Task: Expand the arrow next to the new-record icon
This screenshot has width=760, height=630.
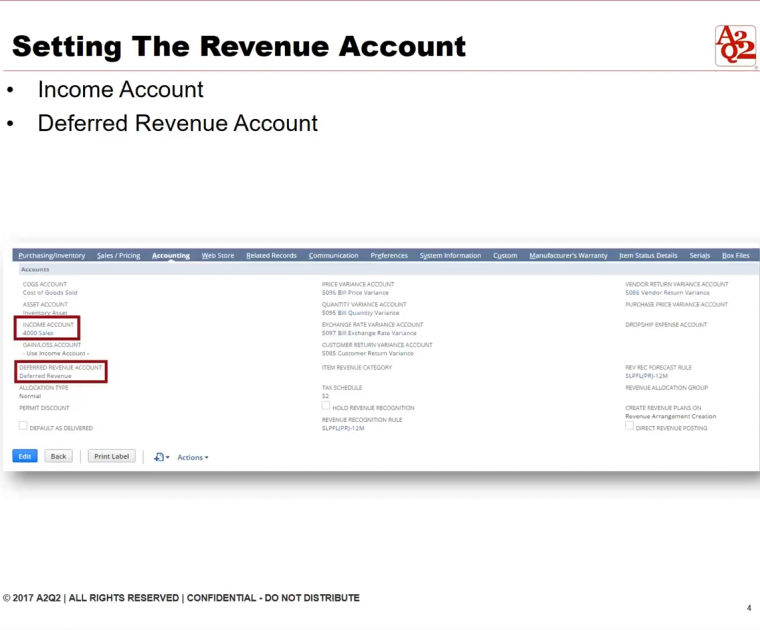Action: tap(168, 458)
